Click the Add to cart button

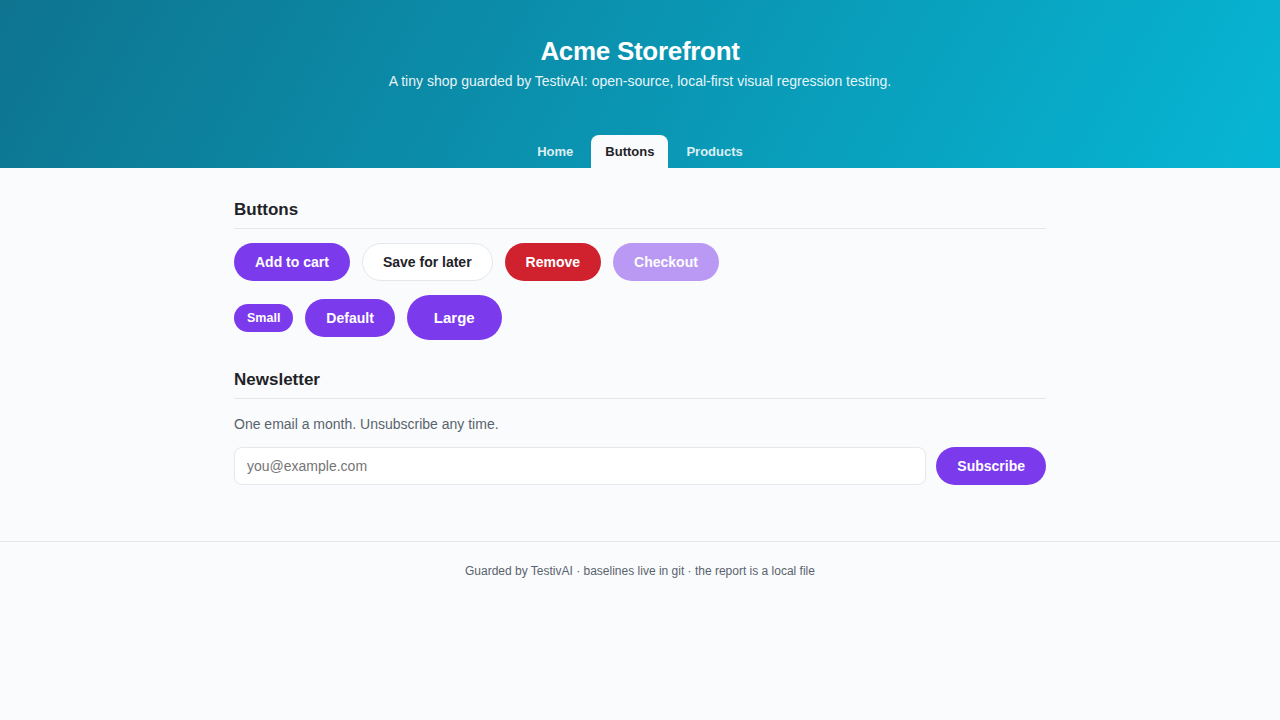tap(292, 262)
